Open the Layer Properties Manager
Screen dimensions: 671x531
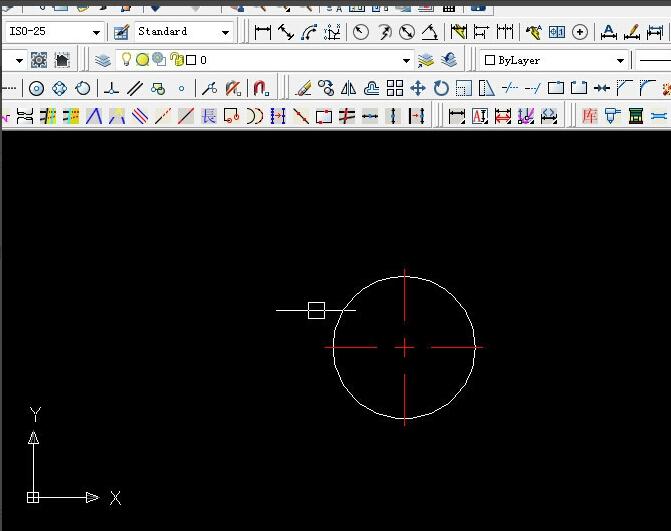pyautogui.click(x=103, y=60)
